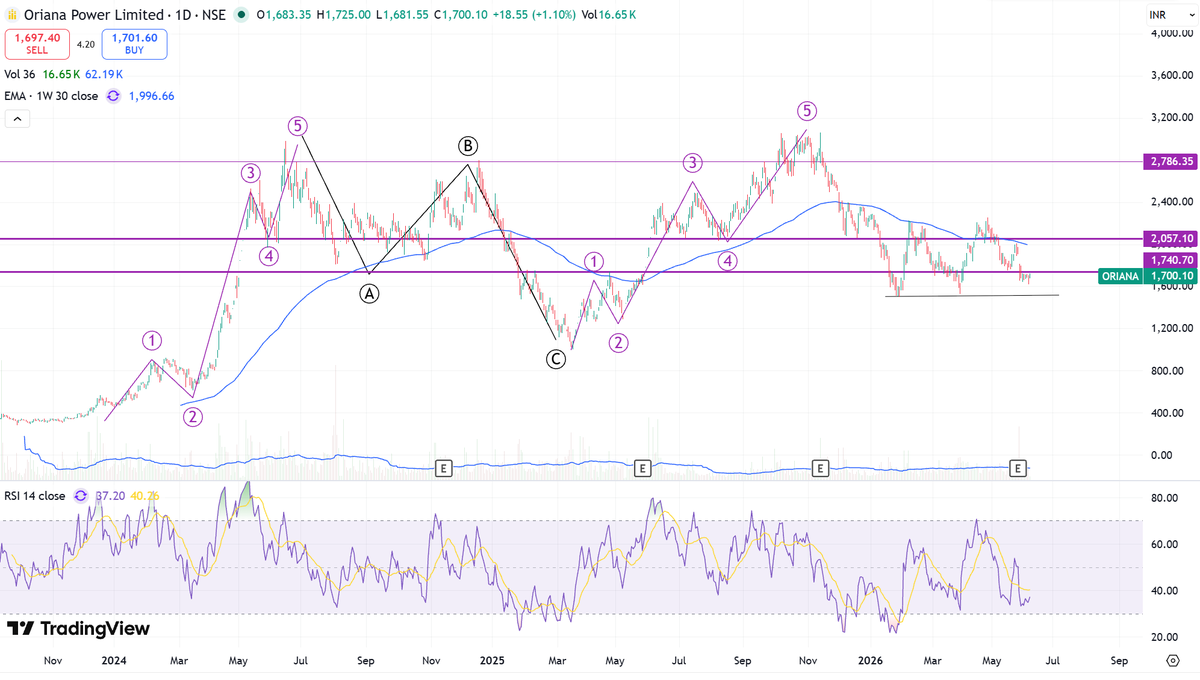This screenshot has width=1200, height=680.
Task: Select the circled C wave label
Action: click(556, 359)
